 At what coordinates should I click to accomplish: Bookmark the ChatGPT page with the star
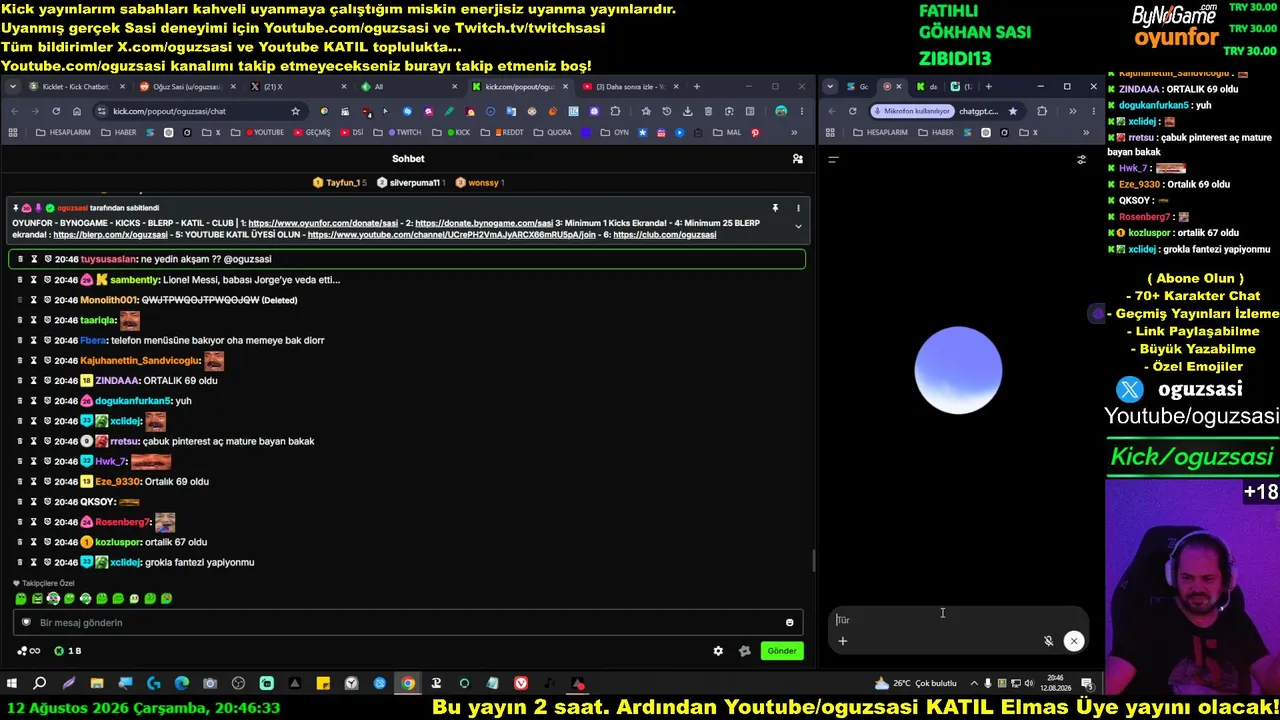1013,111
